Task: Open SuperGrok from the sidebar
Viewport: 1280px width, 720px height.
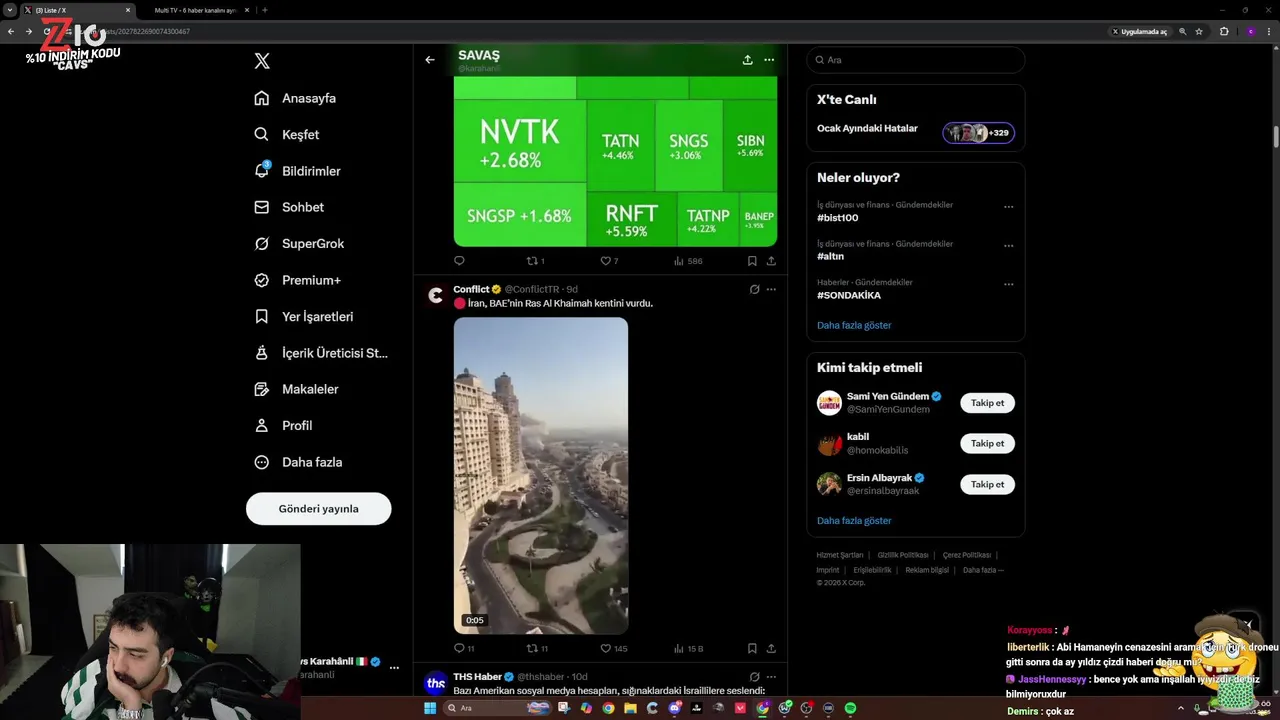Action: [299, 243]
